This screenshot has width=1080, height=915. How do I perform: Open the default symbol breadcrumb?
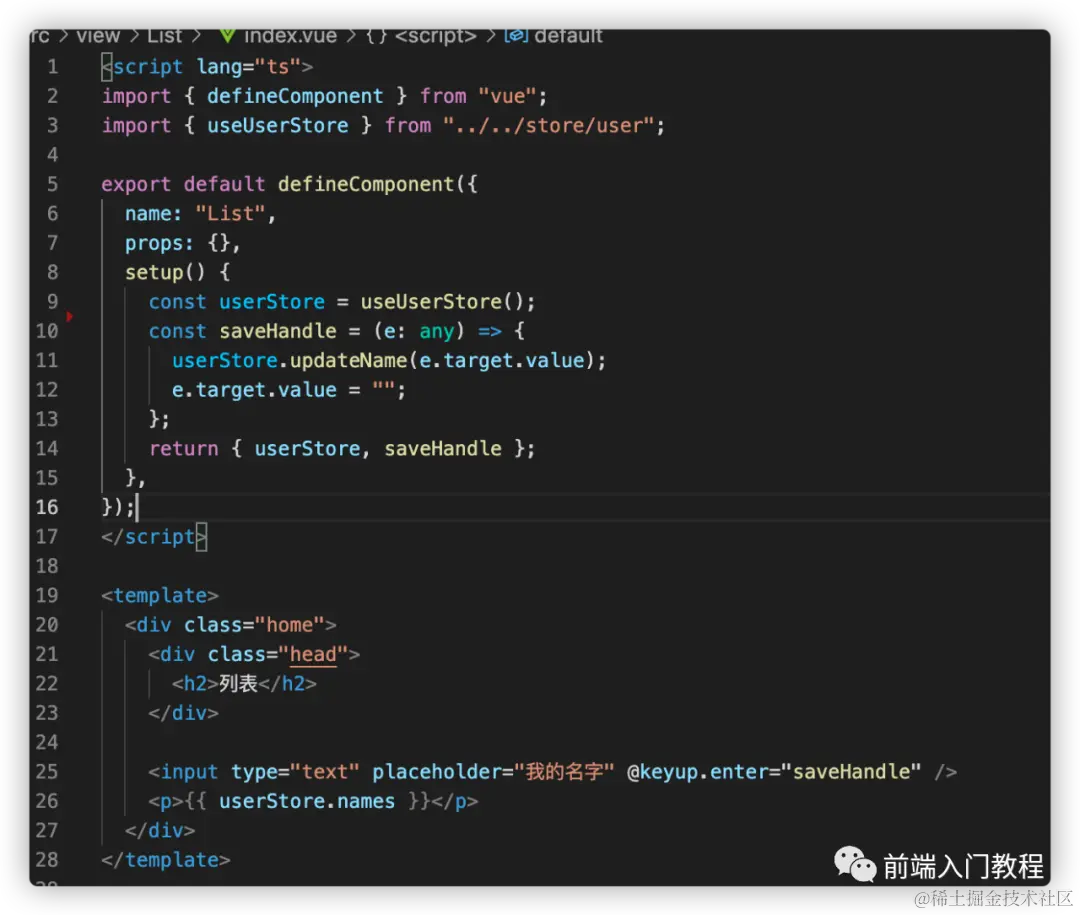coord(568,36)
